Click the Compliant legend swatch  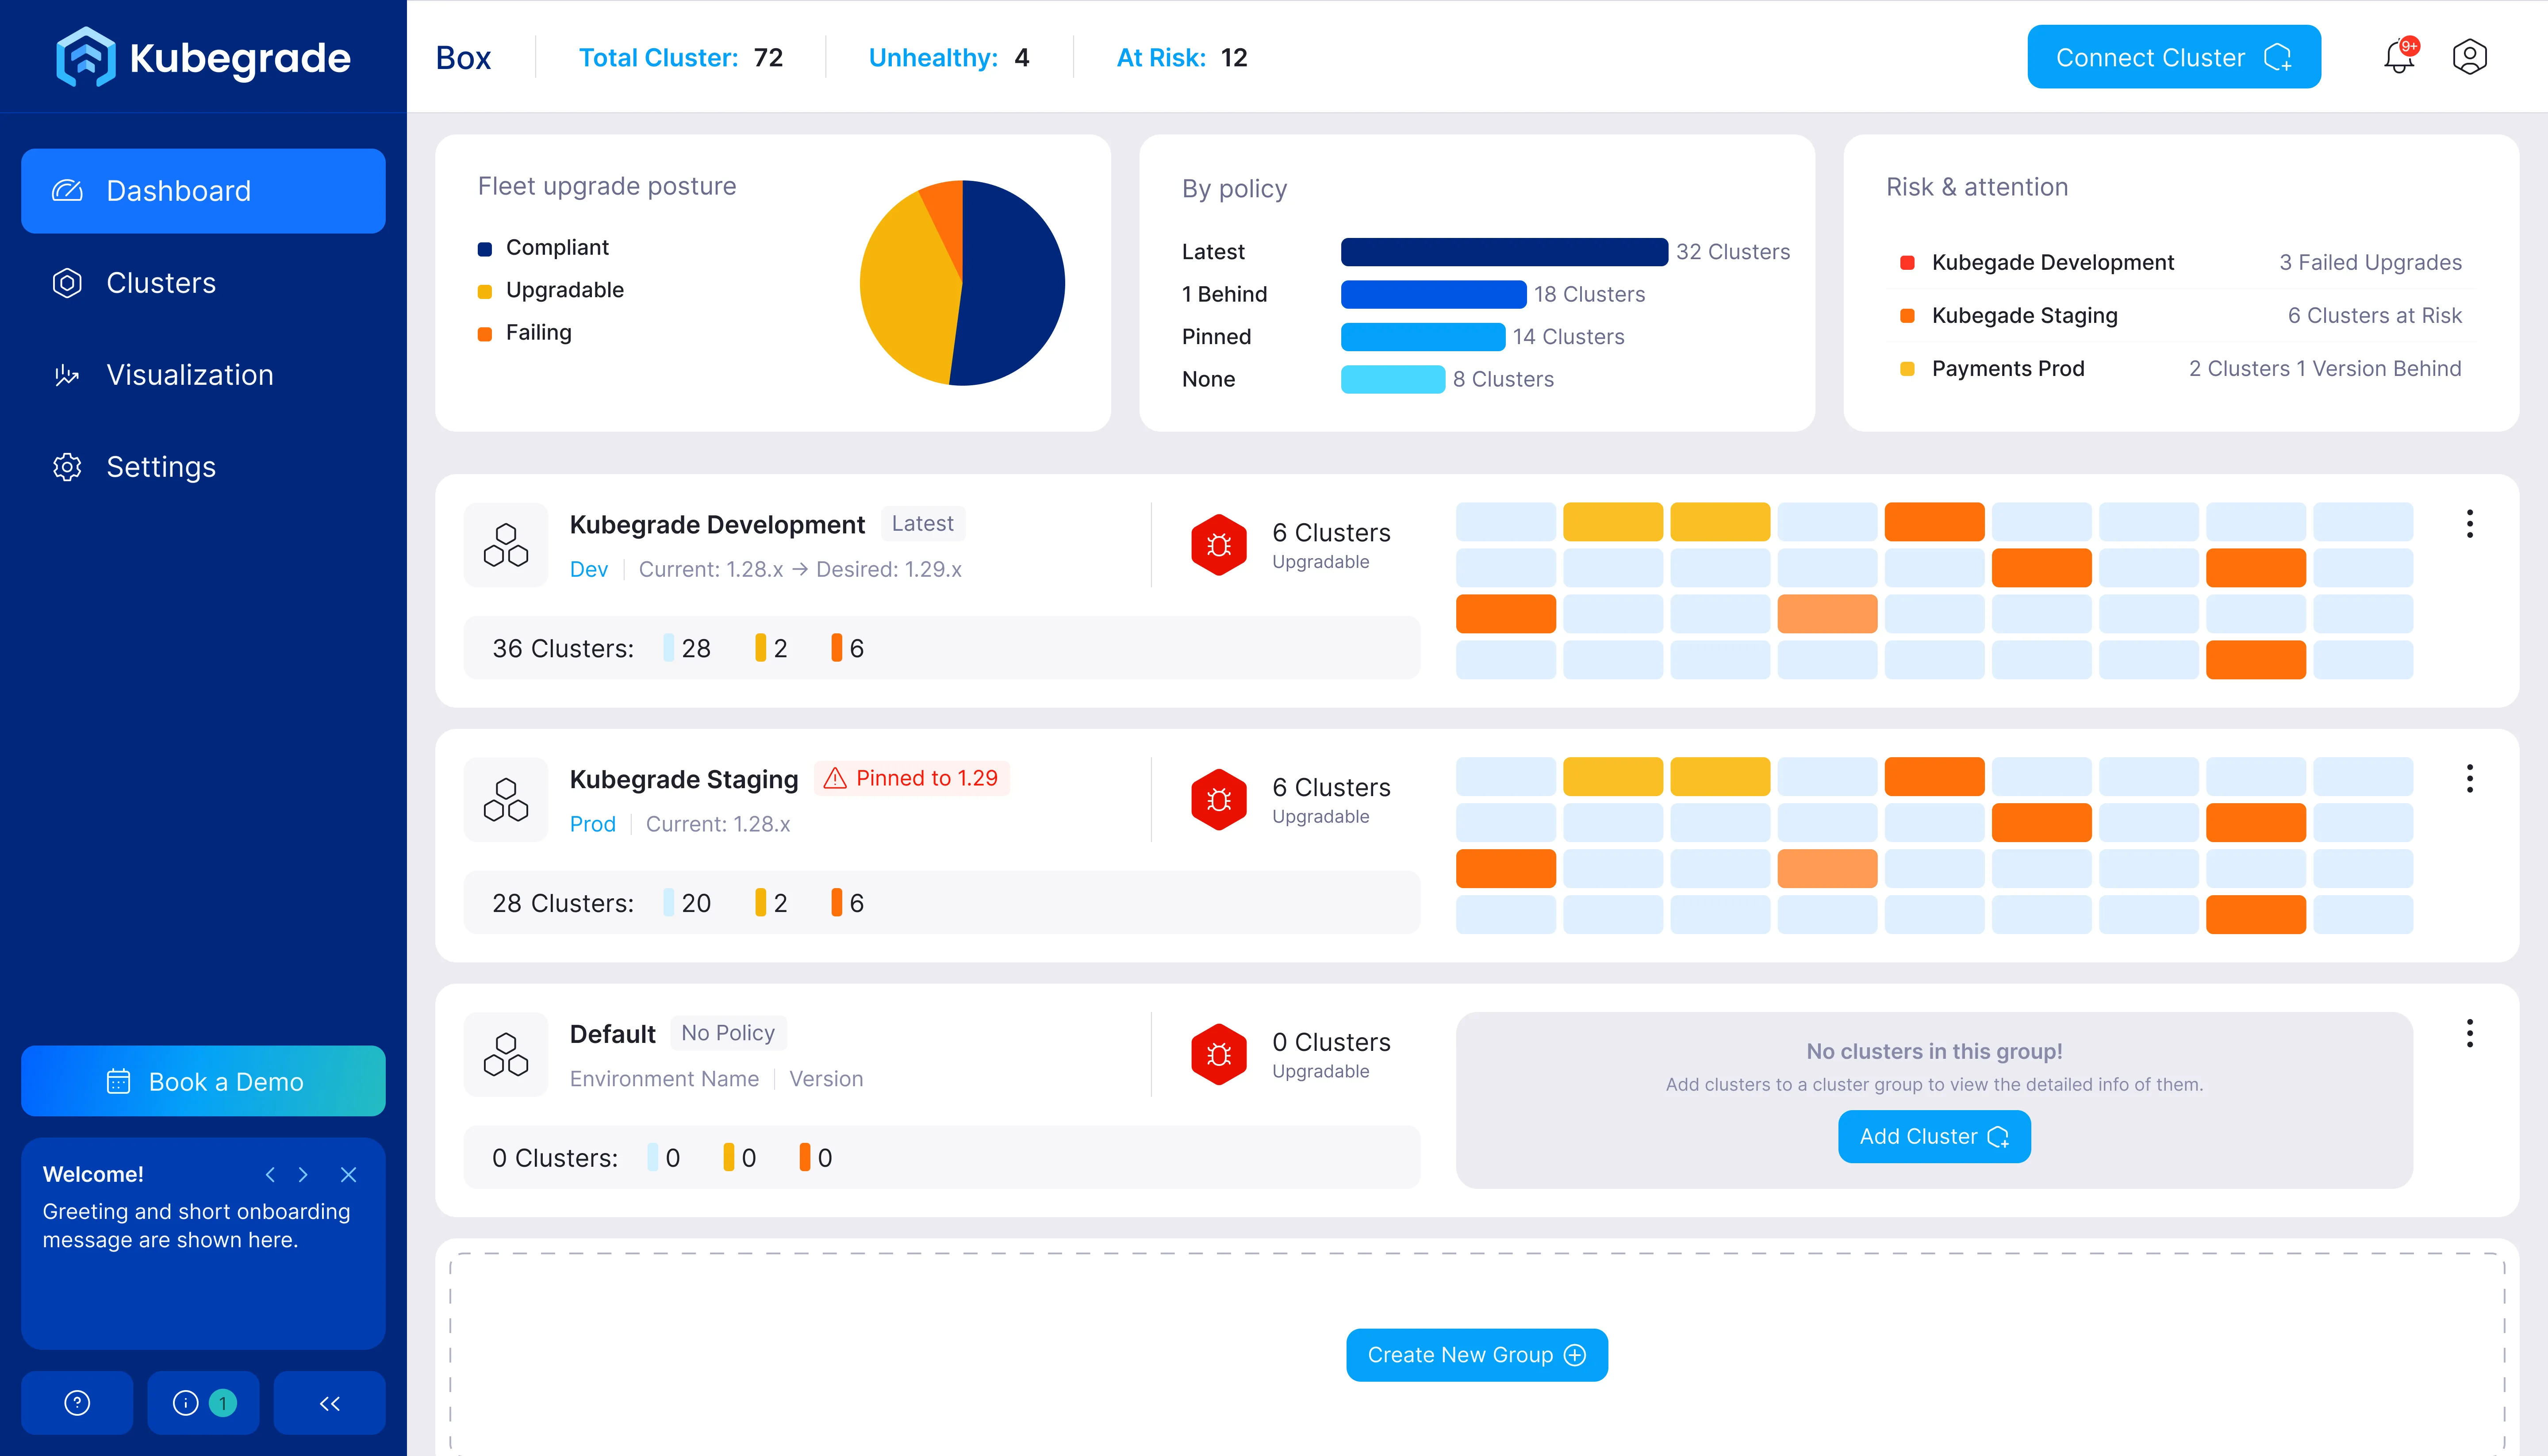click(485, 249)
